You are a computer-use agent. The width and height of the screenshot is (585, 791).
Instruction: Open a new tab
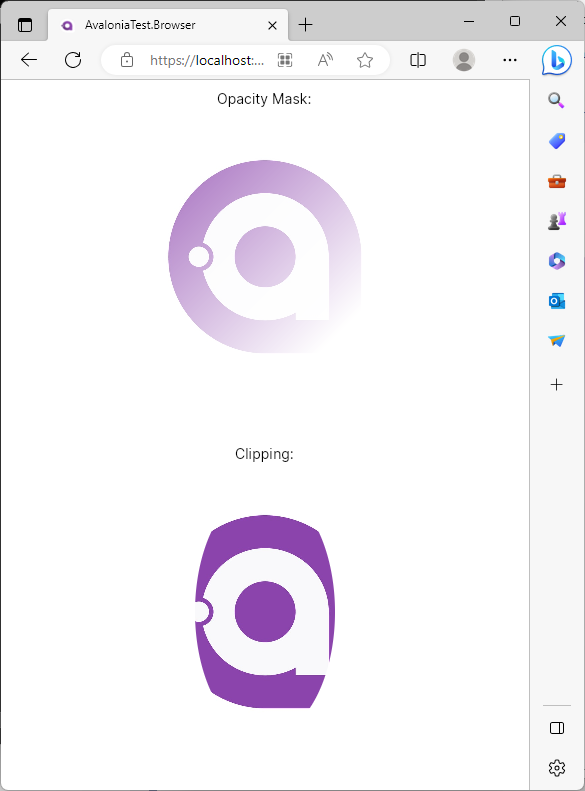[x=306, y=25]
